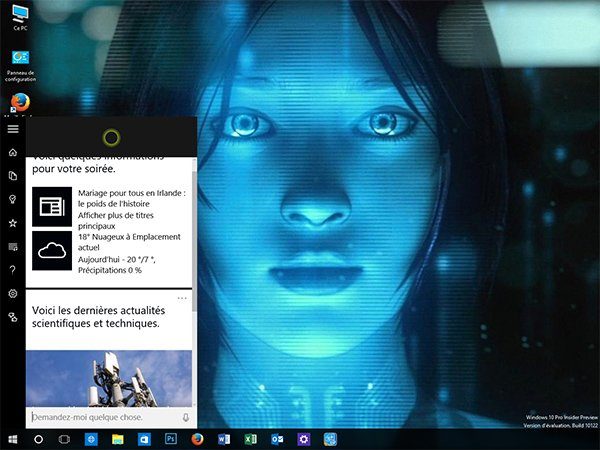Launch Photoshop from taskbar
The width and height of the screenshot is (600, 450).
click(171, 439)
